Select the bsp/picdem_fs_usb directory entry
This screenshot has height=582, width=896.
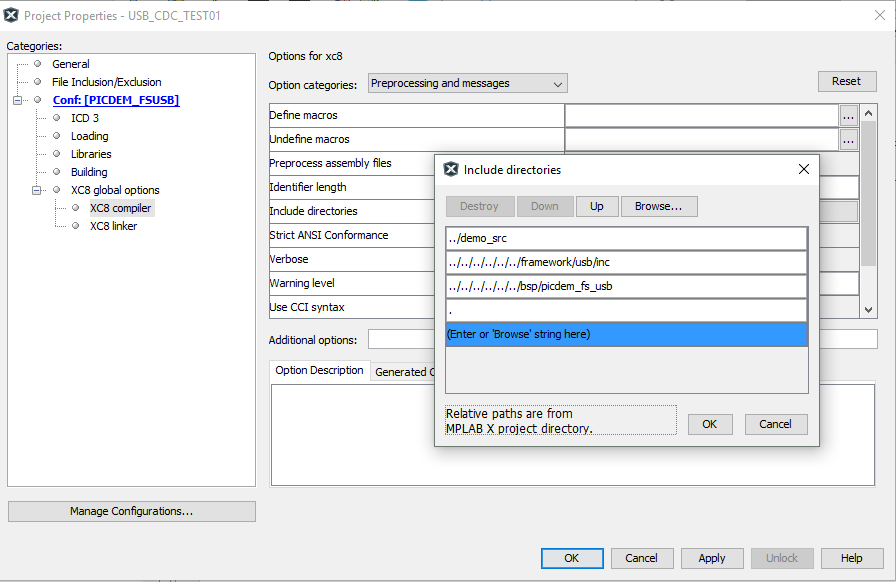(626, 286)
